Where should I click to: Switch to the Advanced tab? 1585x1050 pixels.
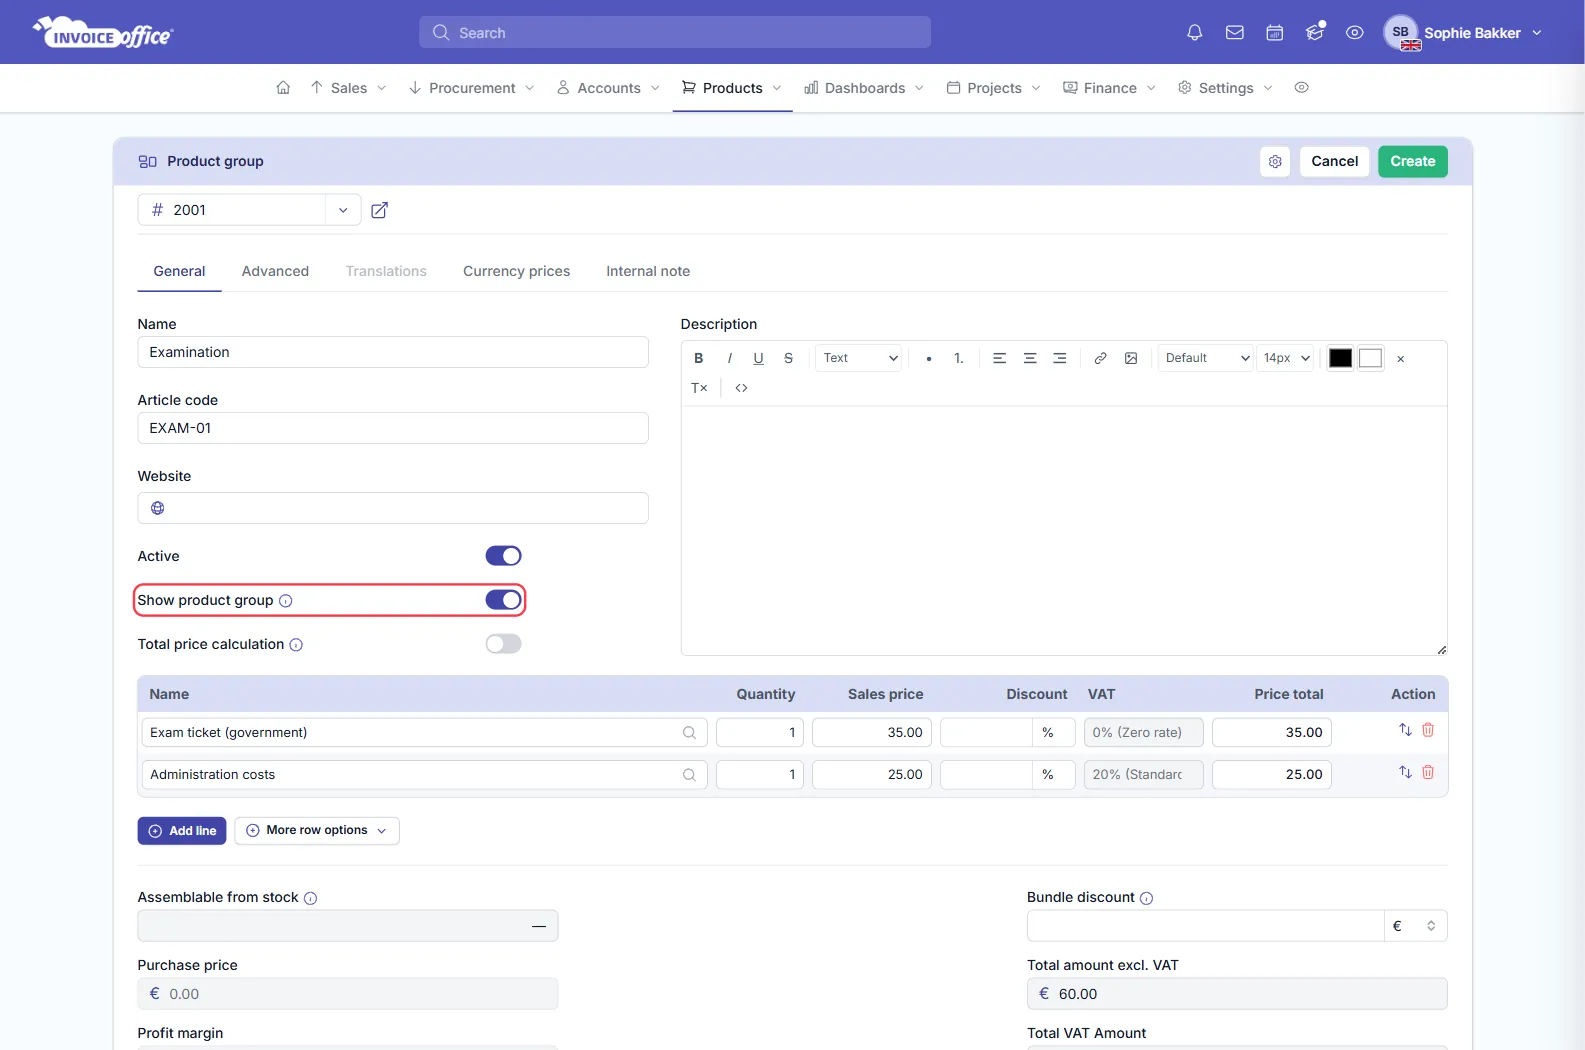pos(275,271)
